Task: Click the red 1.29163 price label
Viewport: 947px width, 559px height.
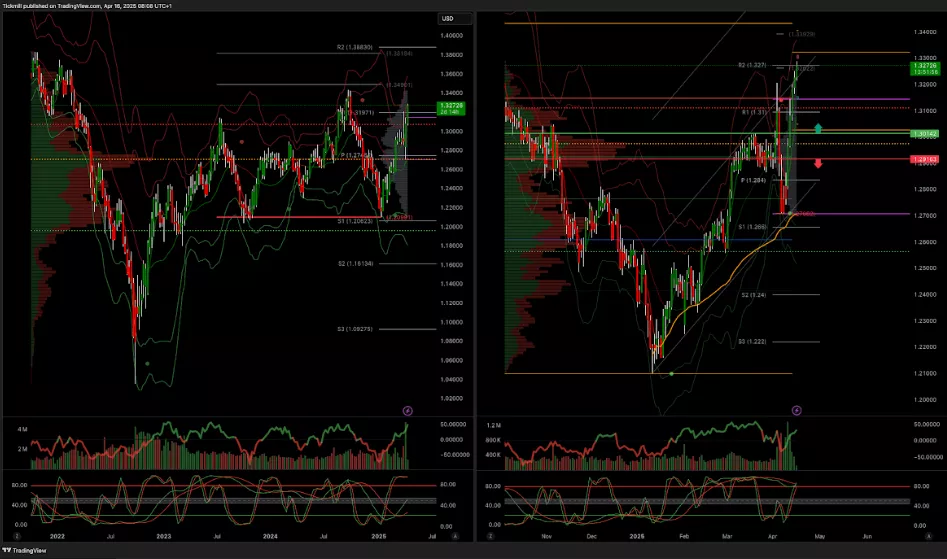Action: (x=924, y=159)
